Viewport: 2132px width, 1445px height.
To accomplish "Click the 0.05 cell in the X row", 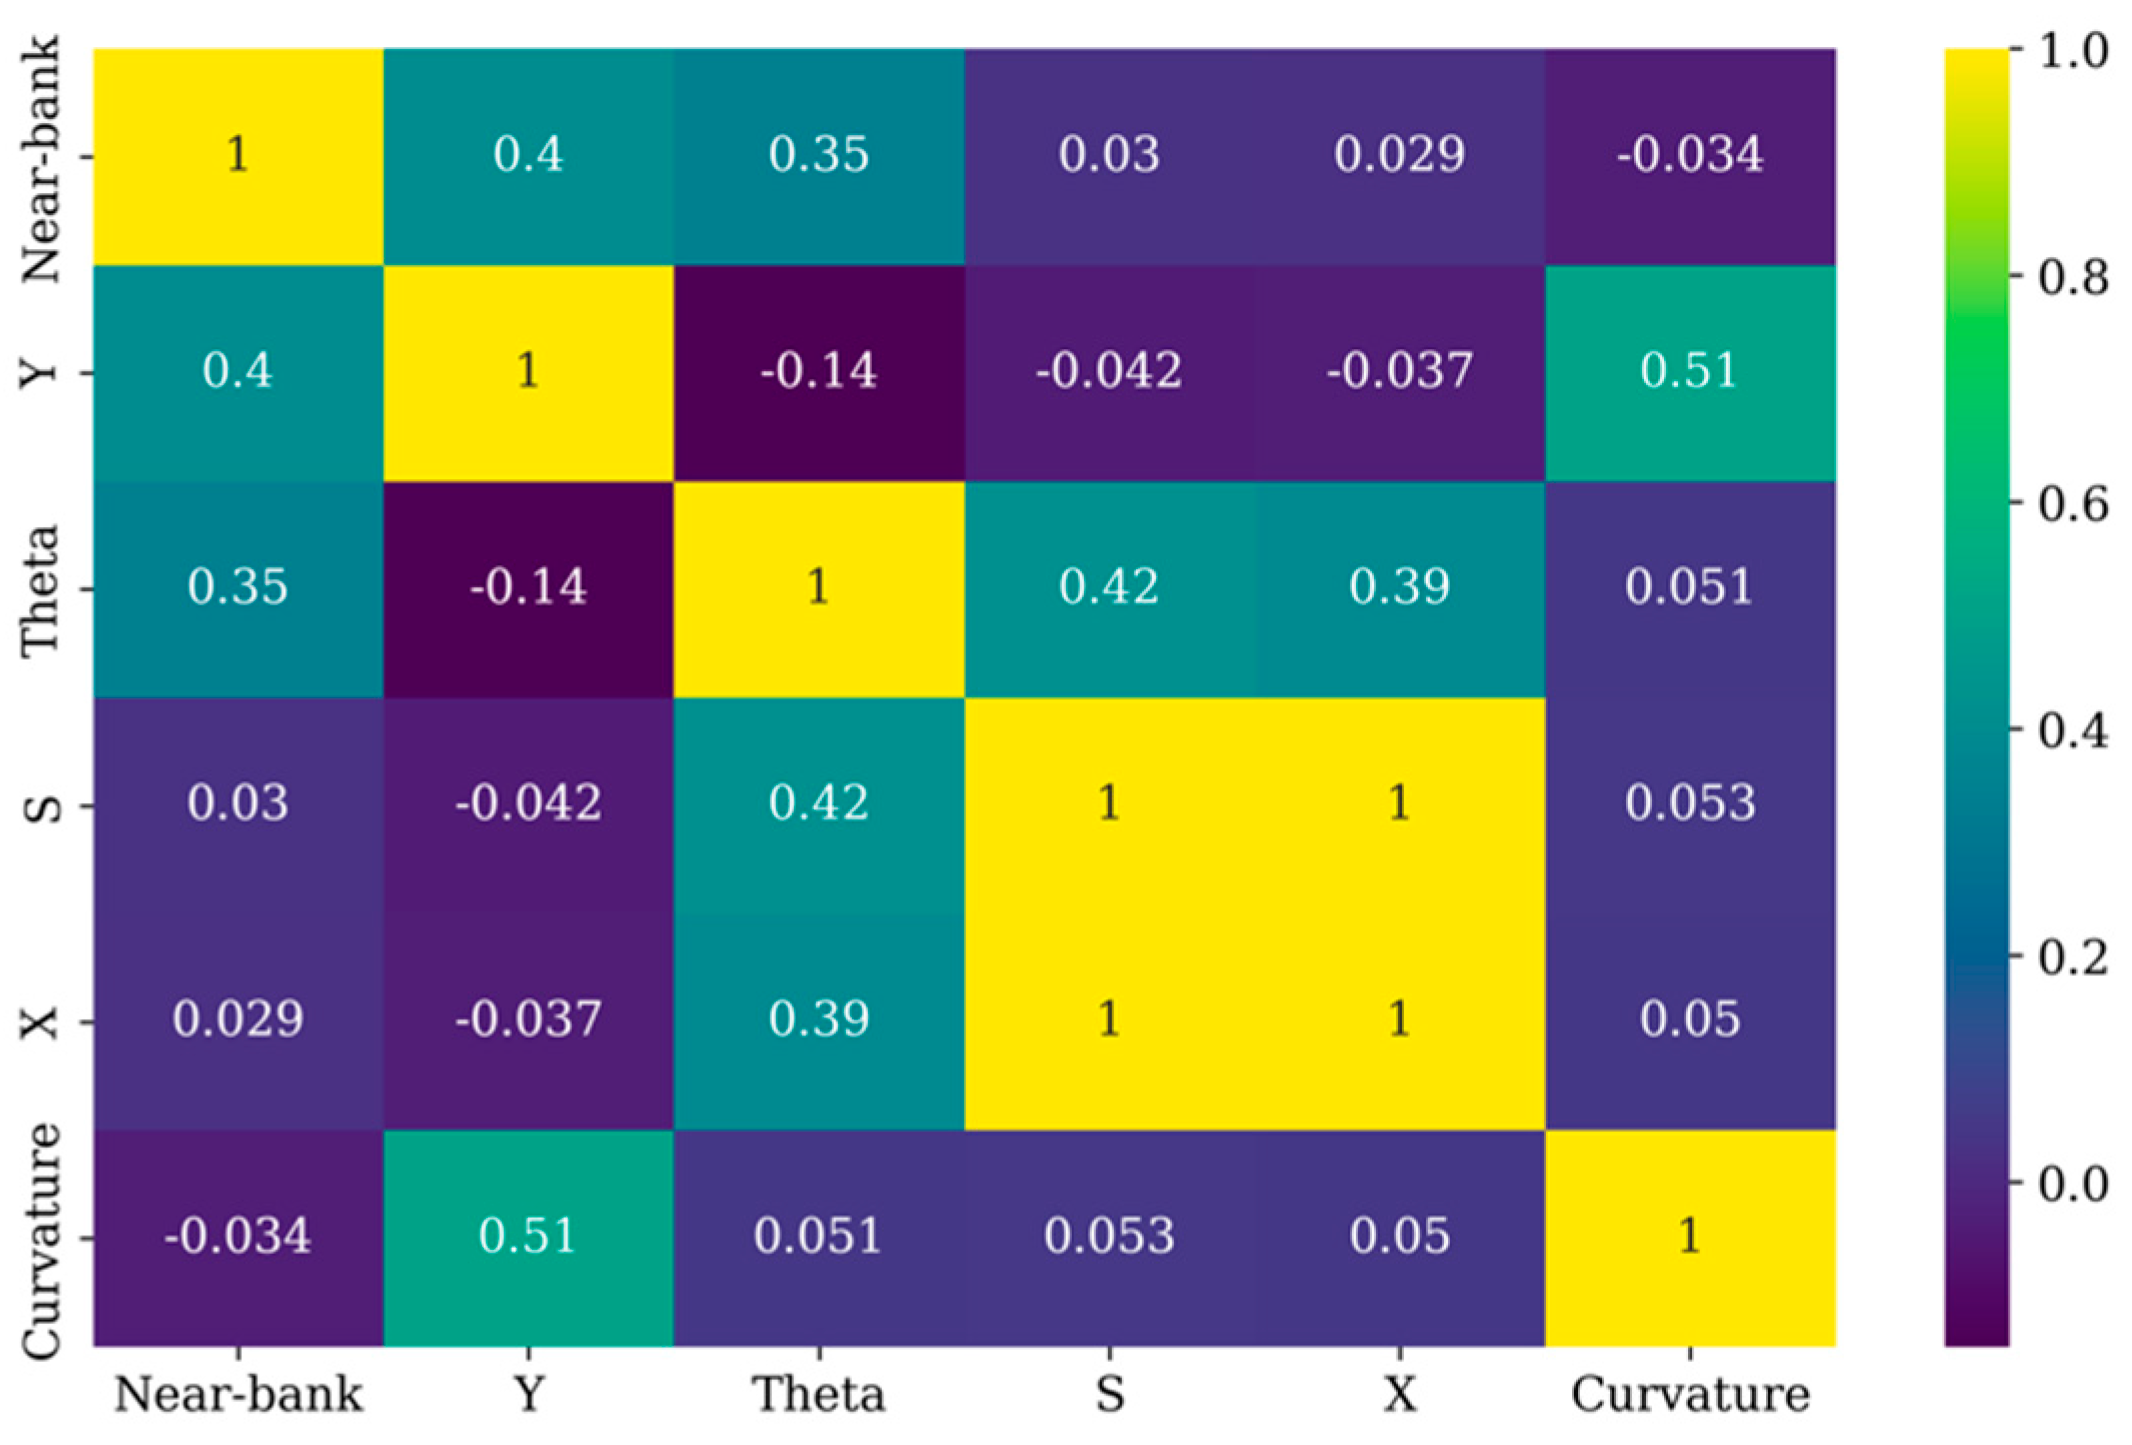I will click(1690, 1022).
